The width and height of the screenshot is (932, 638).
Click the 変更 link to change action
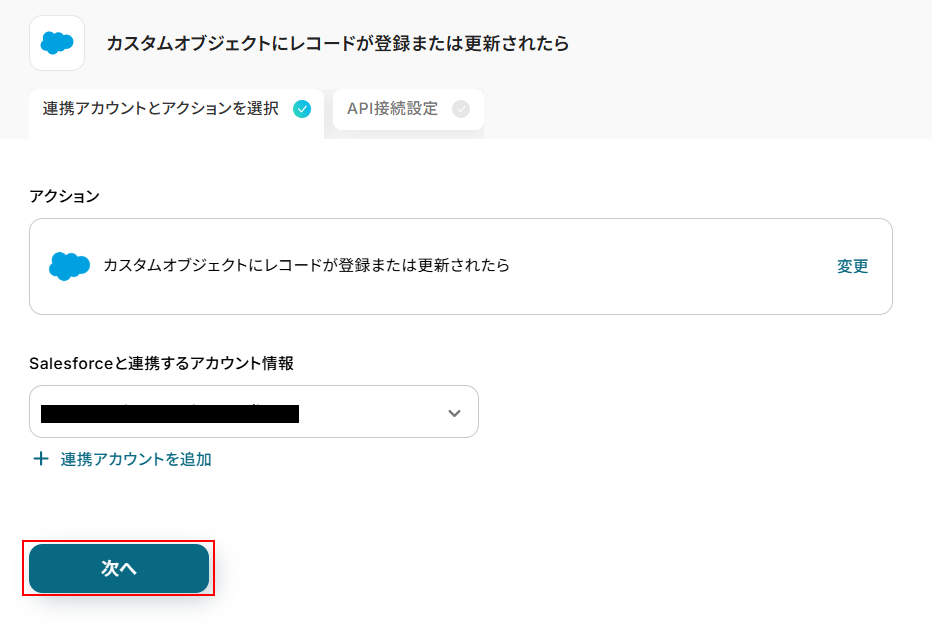point(853,266)
